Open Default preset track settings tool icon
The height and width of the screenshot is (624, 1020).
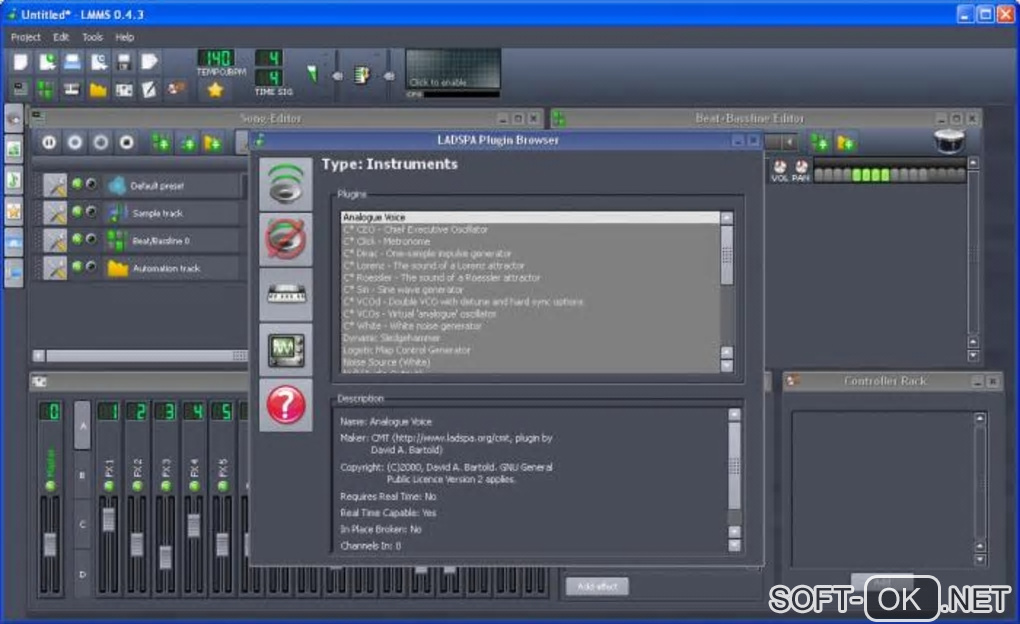[55, 185]
